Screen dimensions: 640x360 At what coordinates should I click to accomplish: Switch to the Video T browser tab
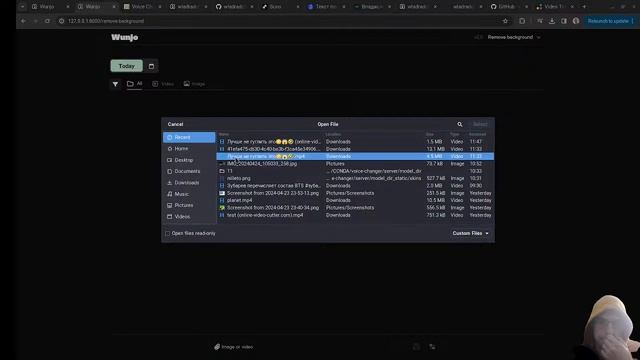pos(555,7)
